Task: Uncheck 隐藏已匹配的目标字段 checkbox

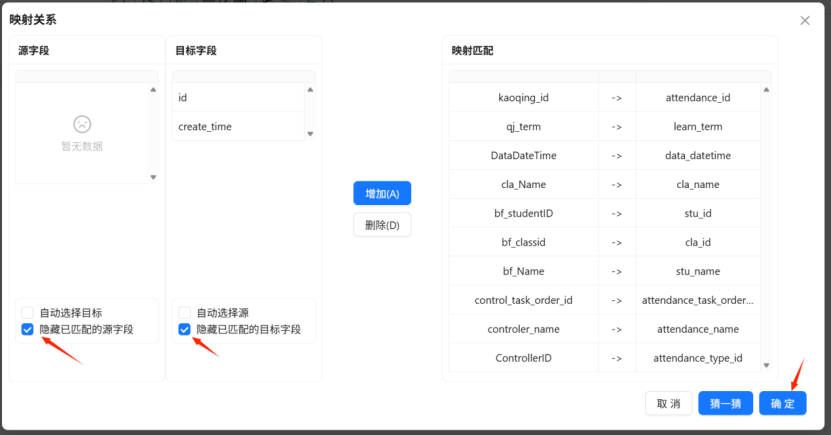Action: coord(184,330)
